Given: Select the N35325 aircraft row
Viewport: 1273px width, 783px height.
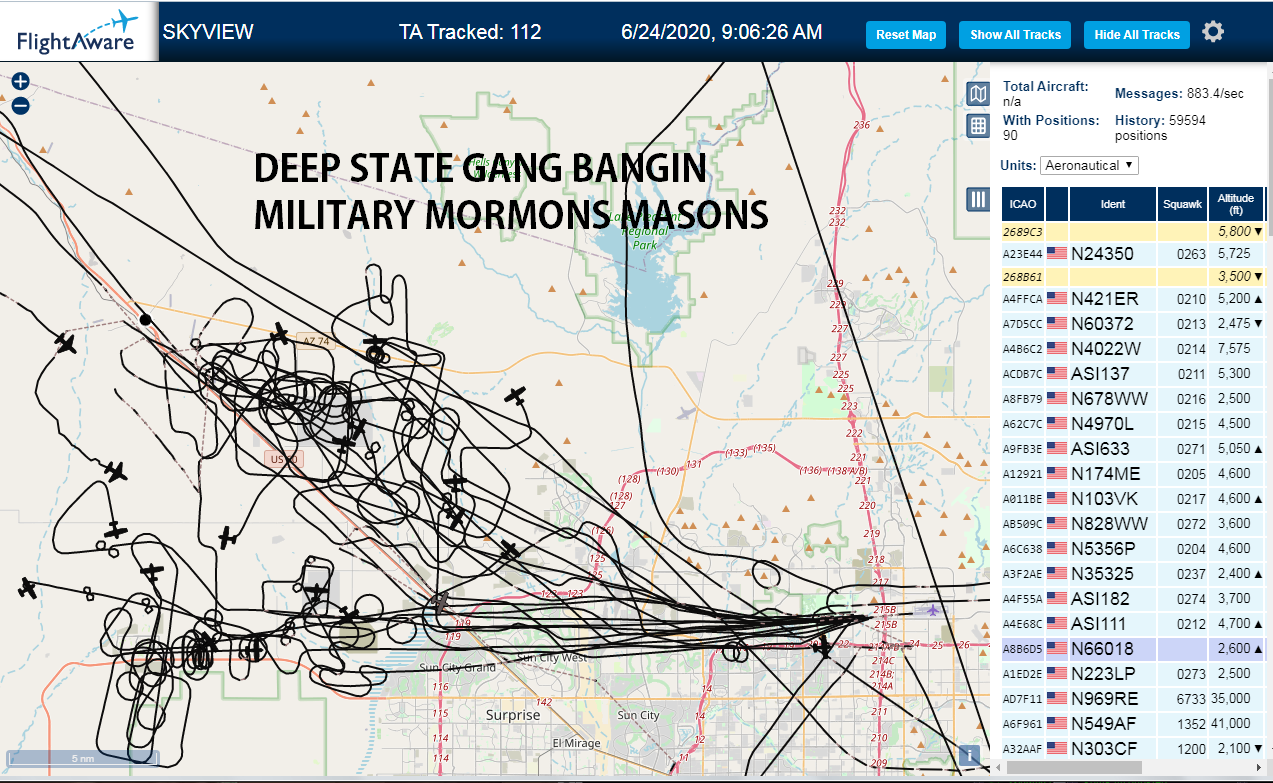Looking at the screenshot, I should [x=1134, y=573].
